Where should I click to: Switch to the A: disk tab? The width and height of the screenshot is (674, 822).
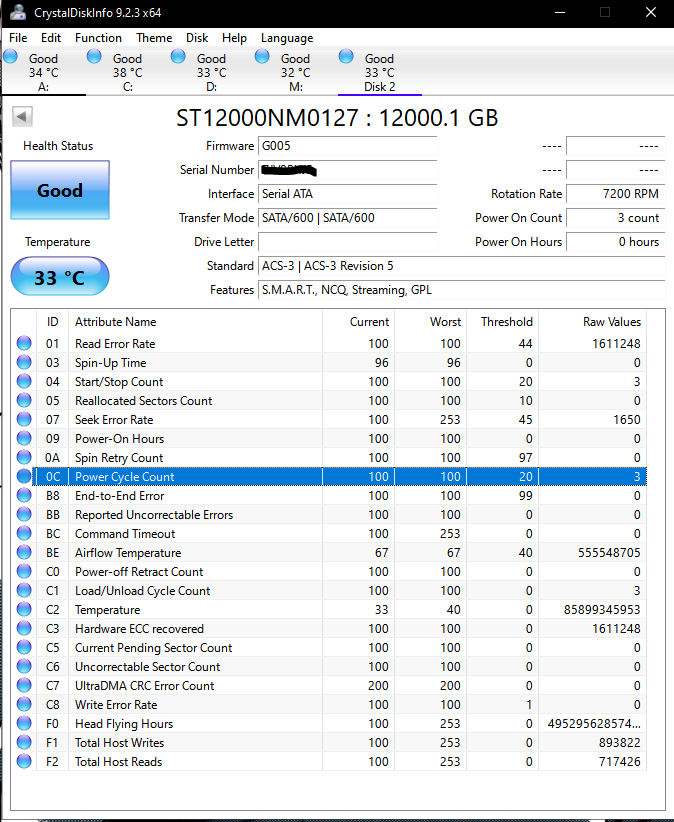point(44,72)
